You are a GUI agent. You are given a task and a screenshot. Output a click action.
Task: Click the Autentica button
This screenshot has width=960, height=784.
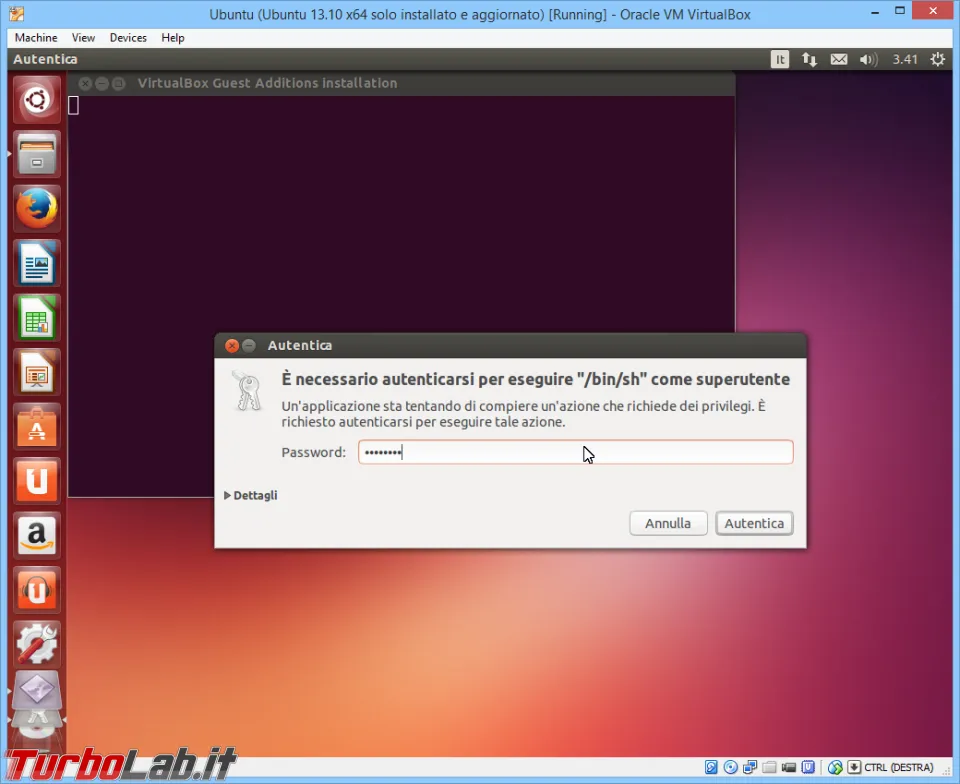[754, 523]
